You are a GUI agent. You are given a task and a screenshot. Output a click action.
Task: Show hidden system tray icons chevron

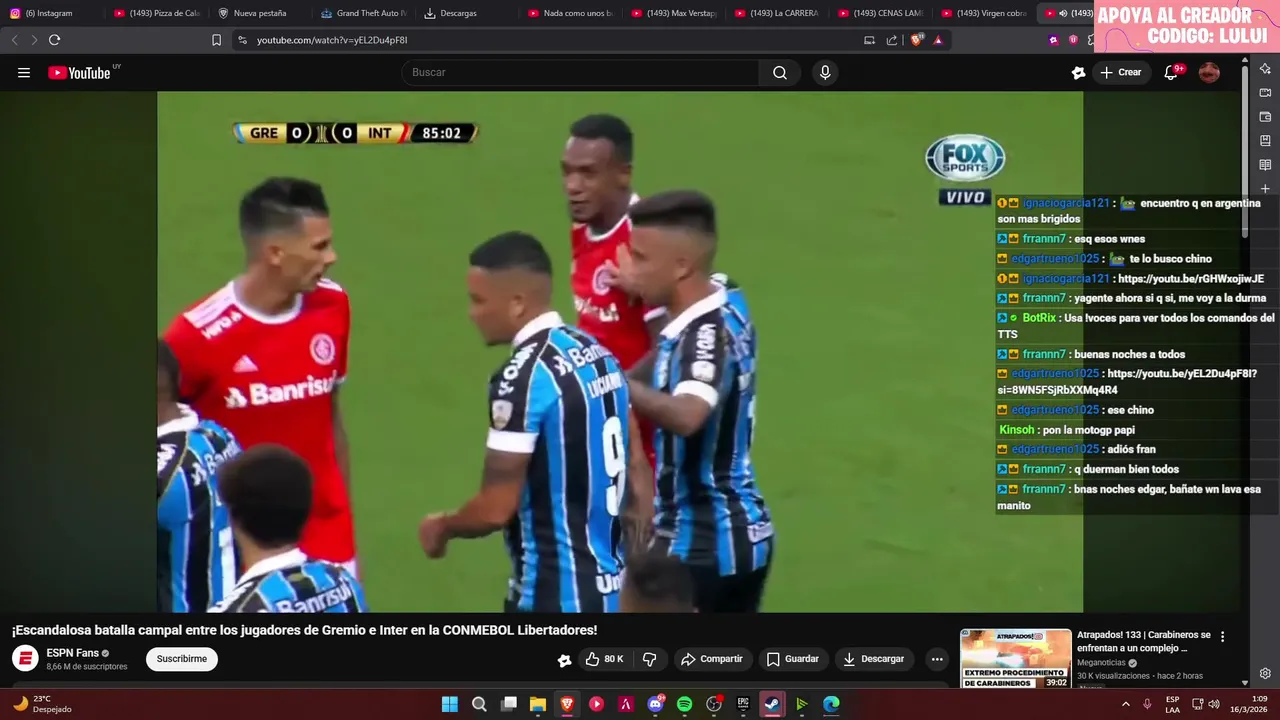[x=1126, y=704]
